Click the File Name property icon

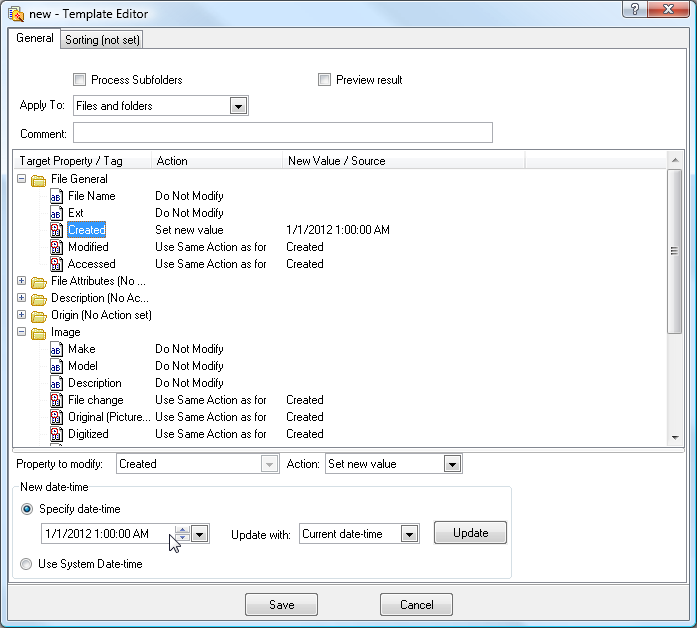tap(56, 196)
